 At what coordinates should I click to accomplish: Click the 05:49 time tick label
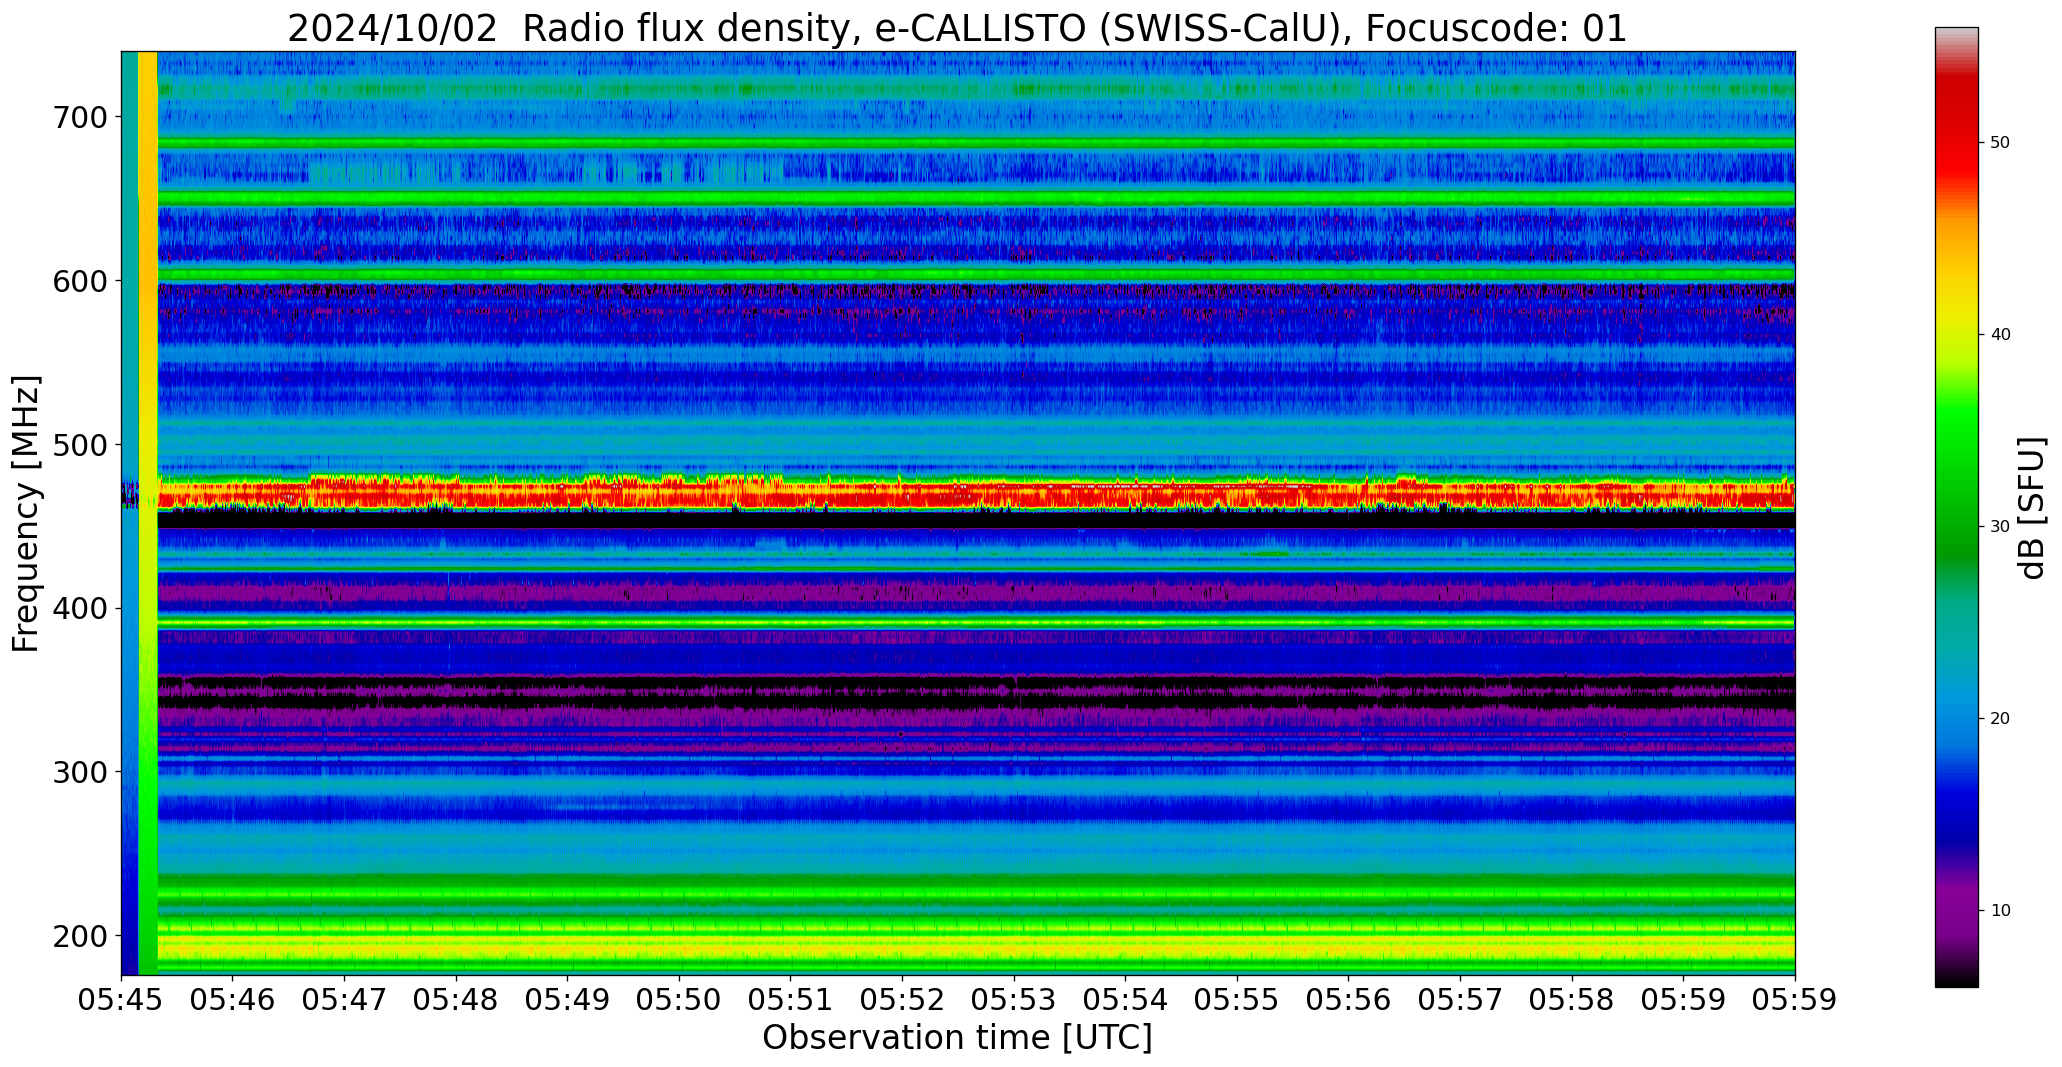[x=568, y=1000]
